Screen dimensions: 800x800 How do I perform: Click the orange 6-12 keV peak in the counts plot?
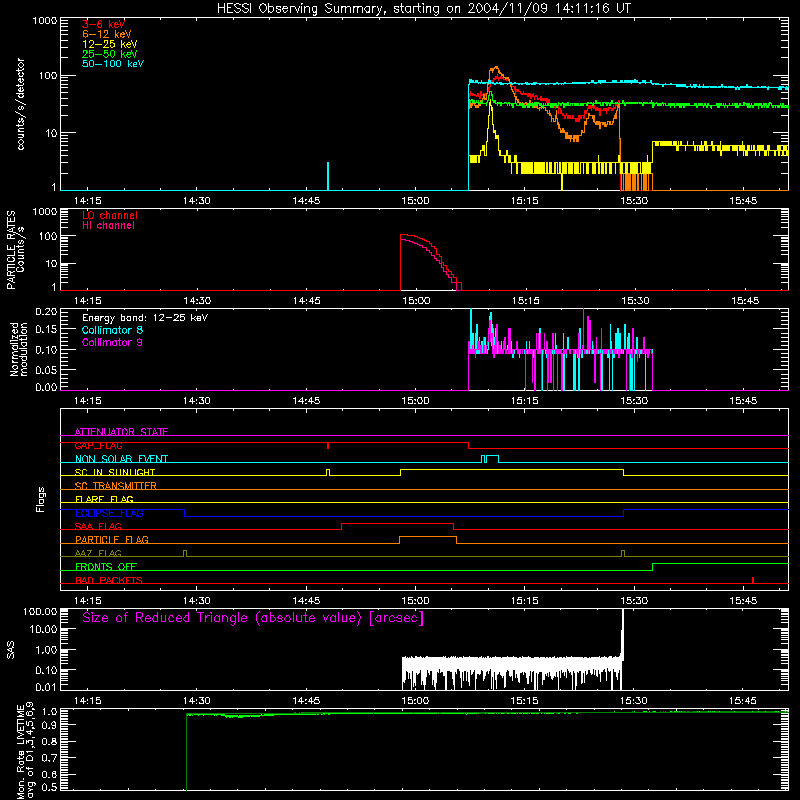pyautogui.click(x=495, y=69)
